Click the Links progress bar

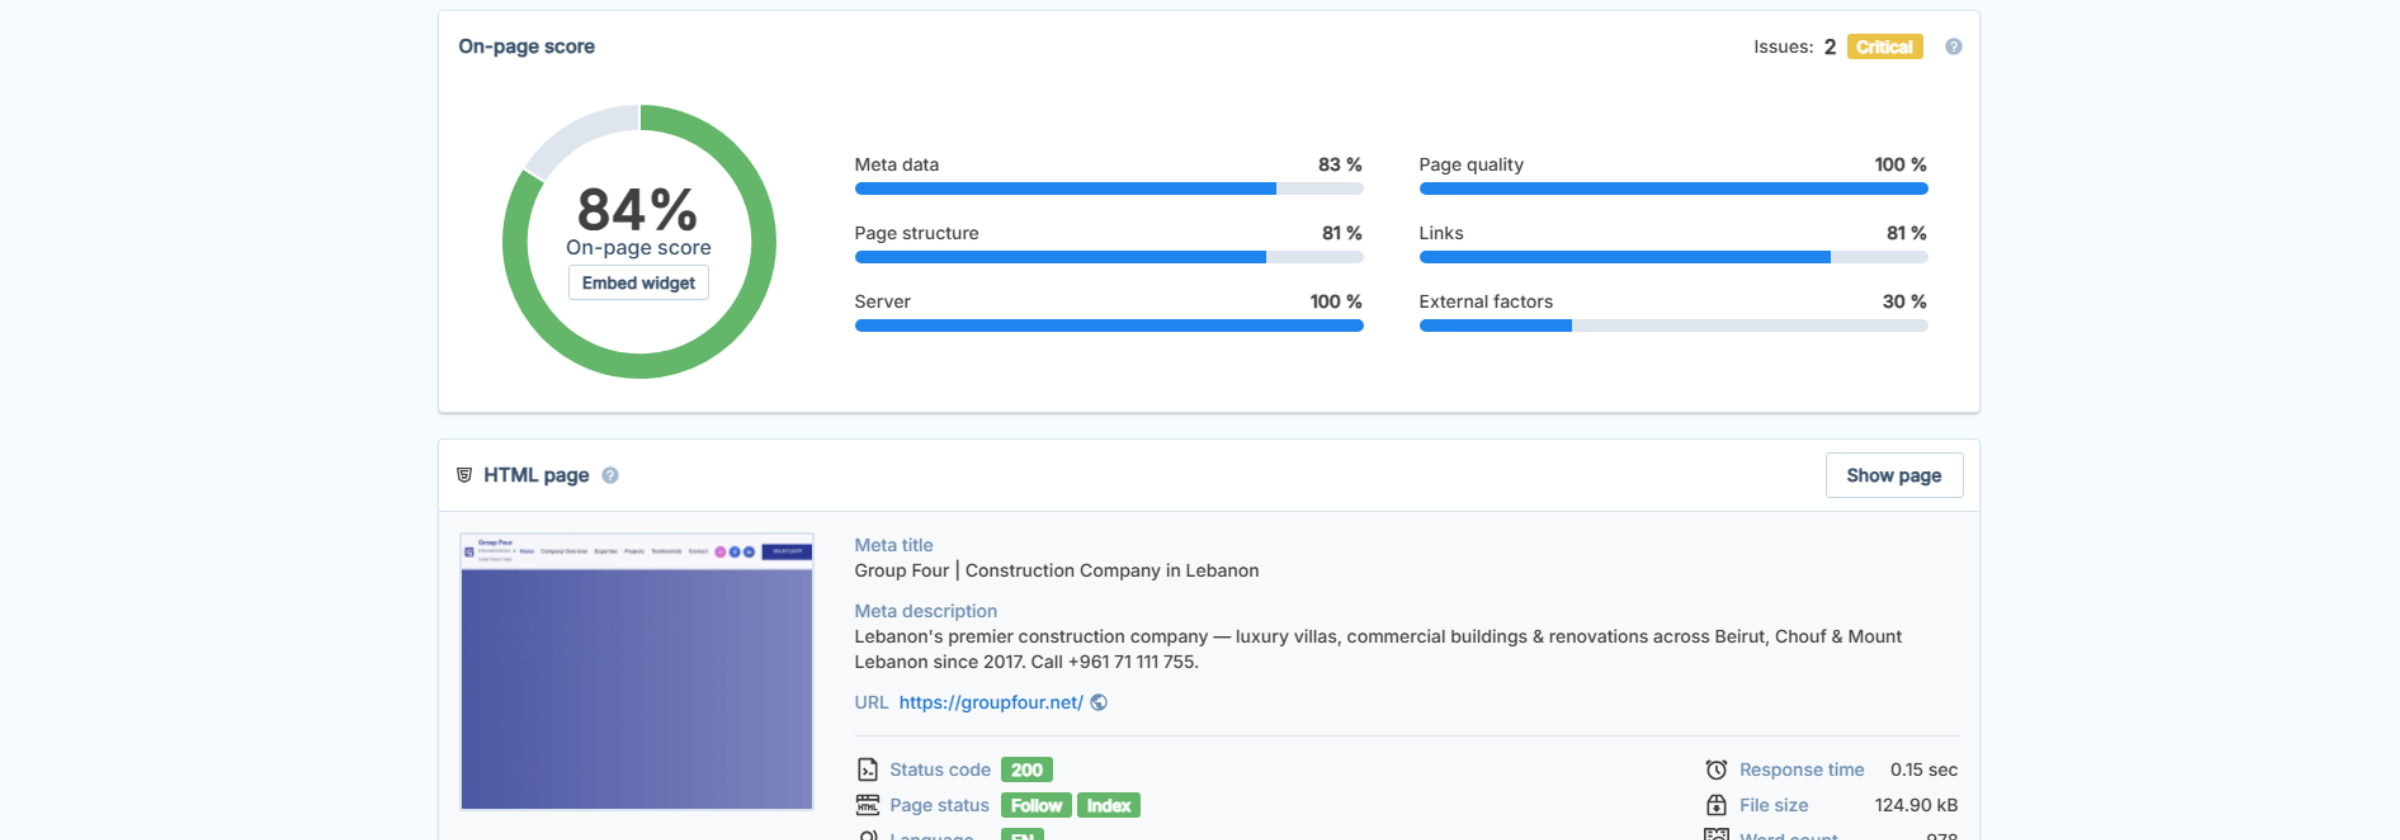pos(1673,257)
